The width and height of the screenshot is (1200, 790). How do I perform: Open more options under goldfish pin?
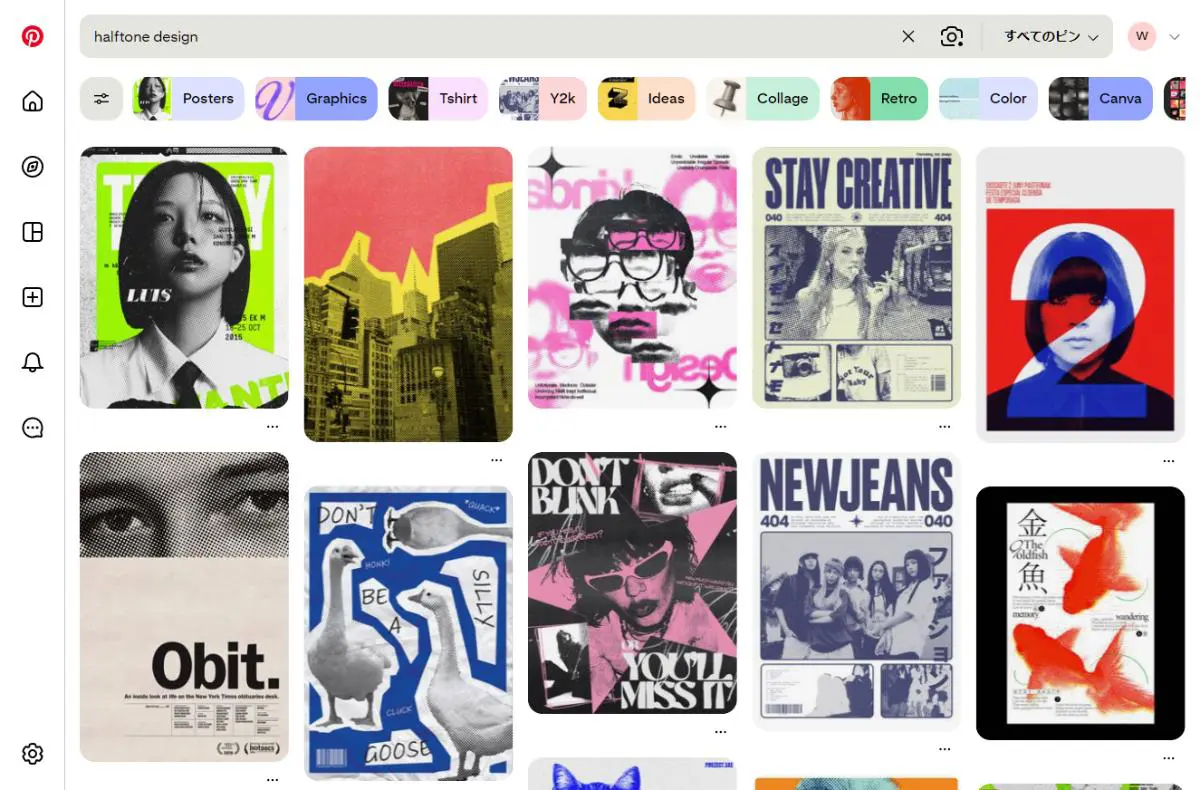click(1169, 757)
